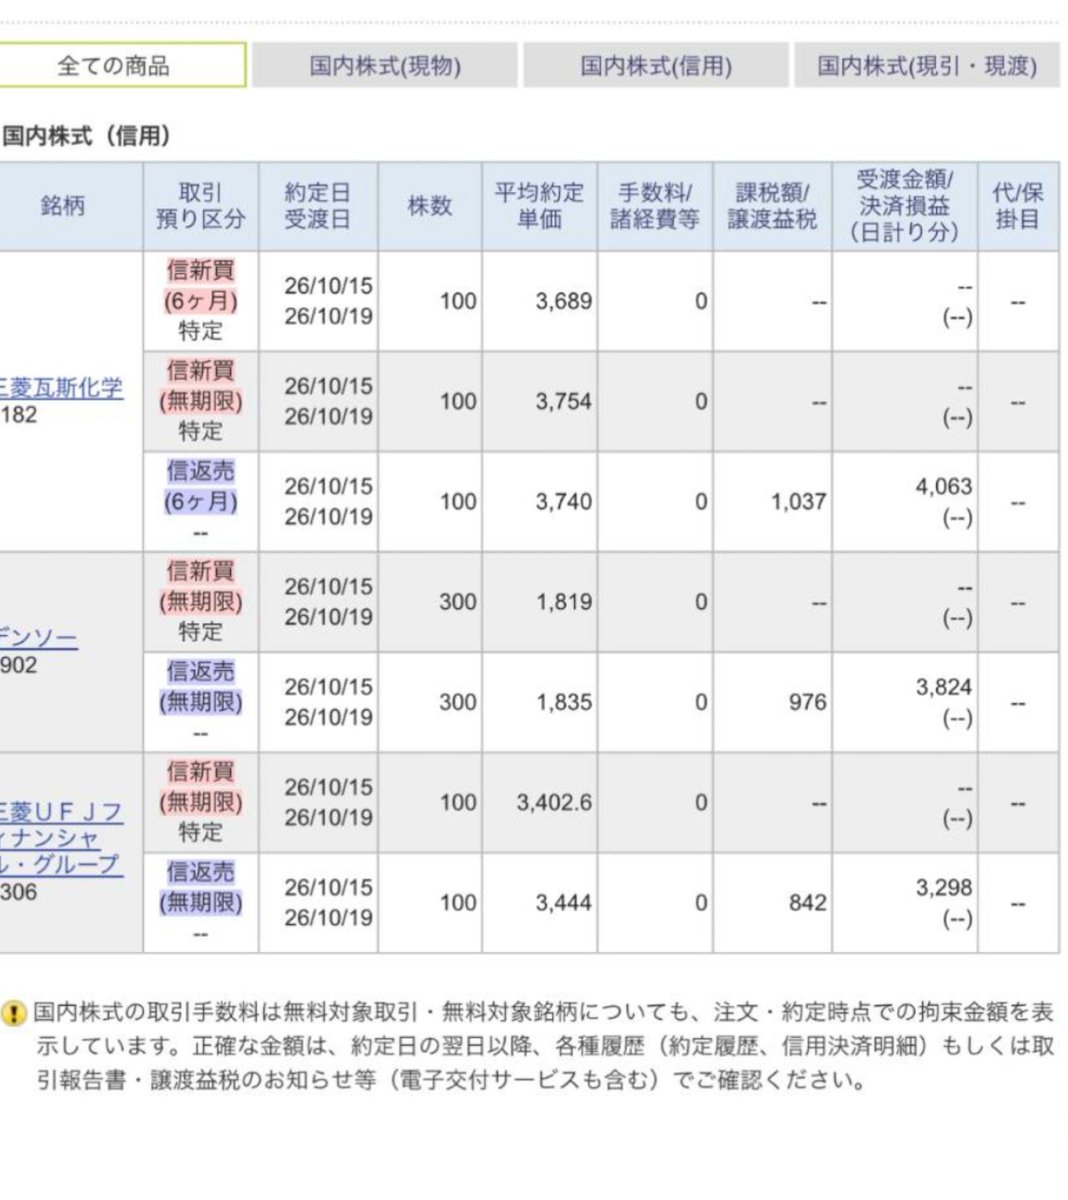Click the tax amount 1,037
1068x1200 pixels.
(x=798, y=501)
